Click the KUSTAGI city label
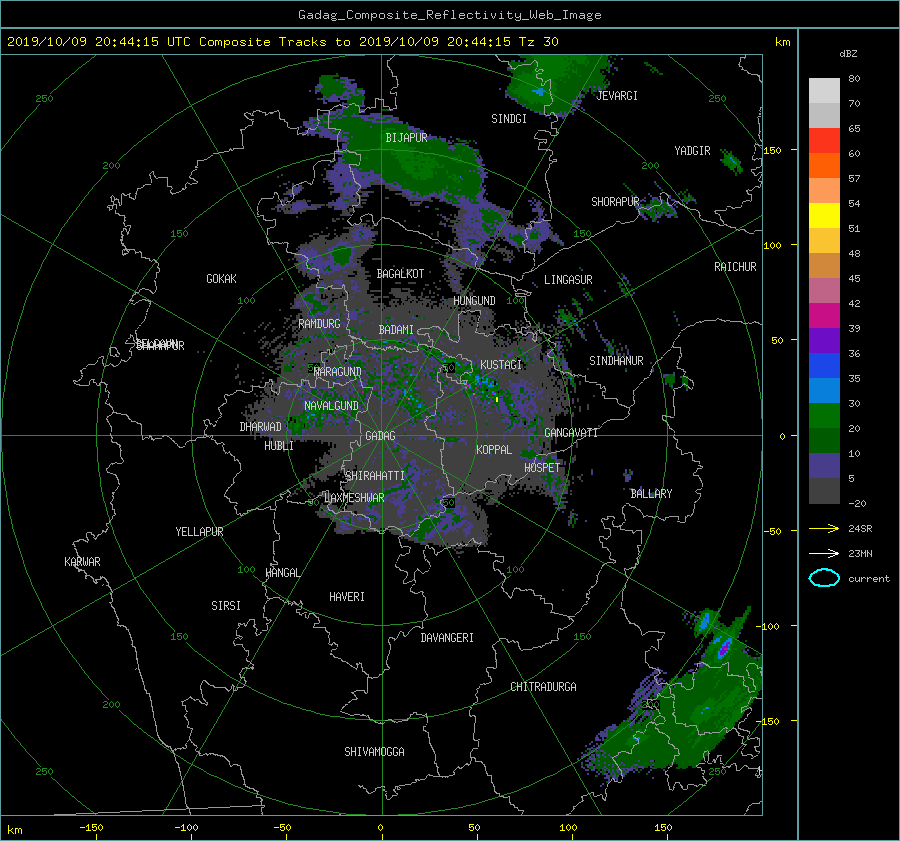The width and height of the screenshot is (900, 841). [501, 365]
